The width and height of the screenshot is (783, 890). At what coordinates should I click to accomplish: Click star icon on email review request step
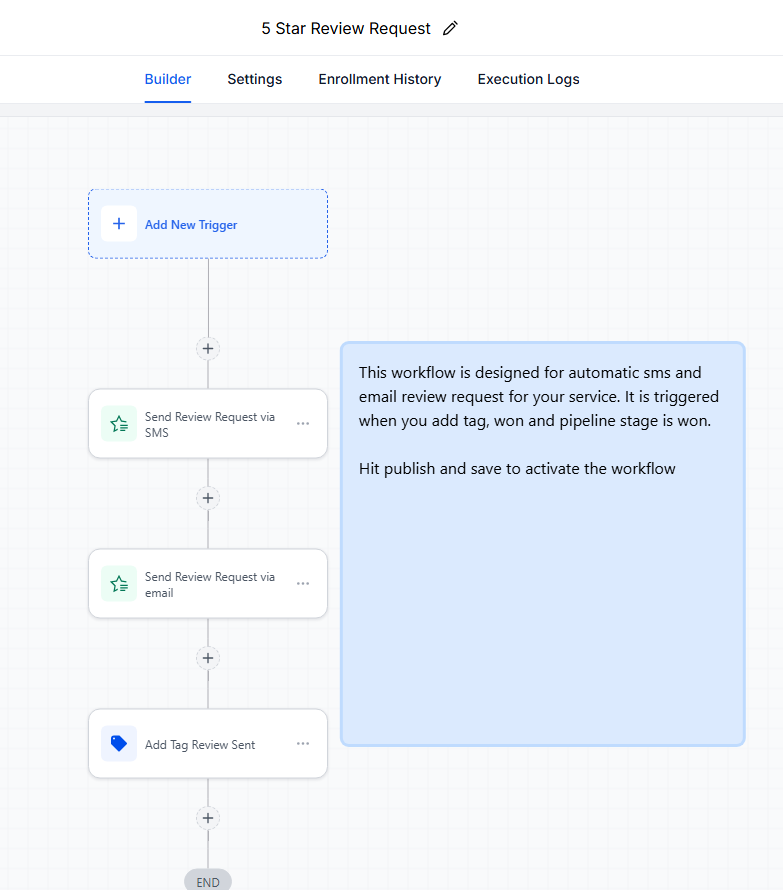pyautogui.click(x=119, y=583)
